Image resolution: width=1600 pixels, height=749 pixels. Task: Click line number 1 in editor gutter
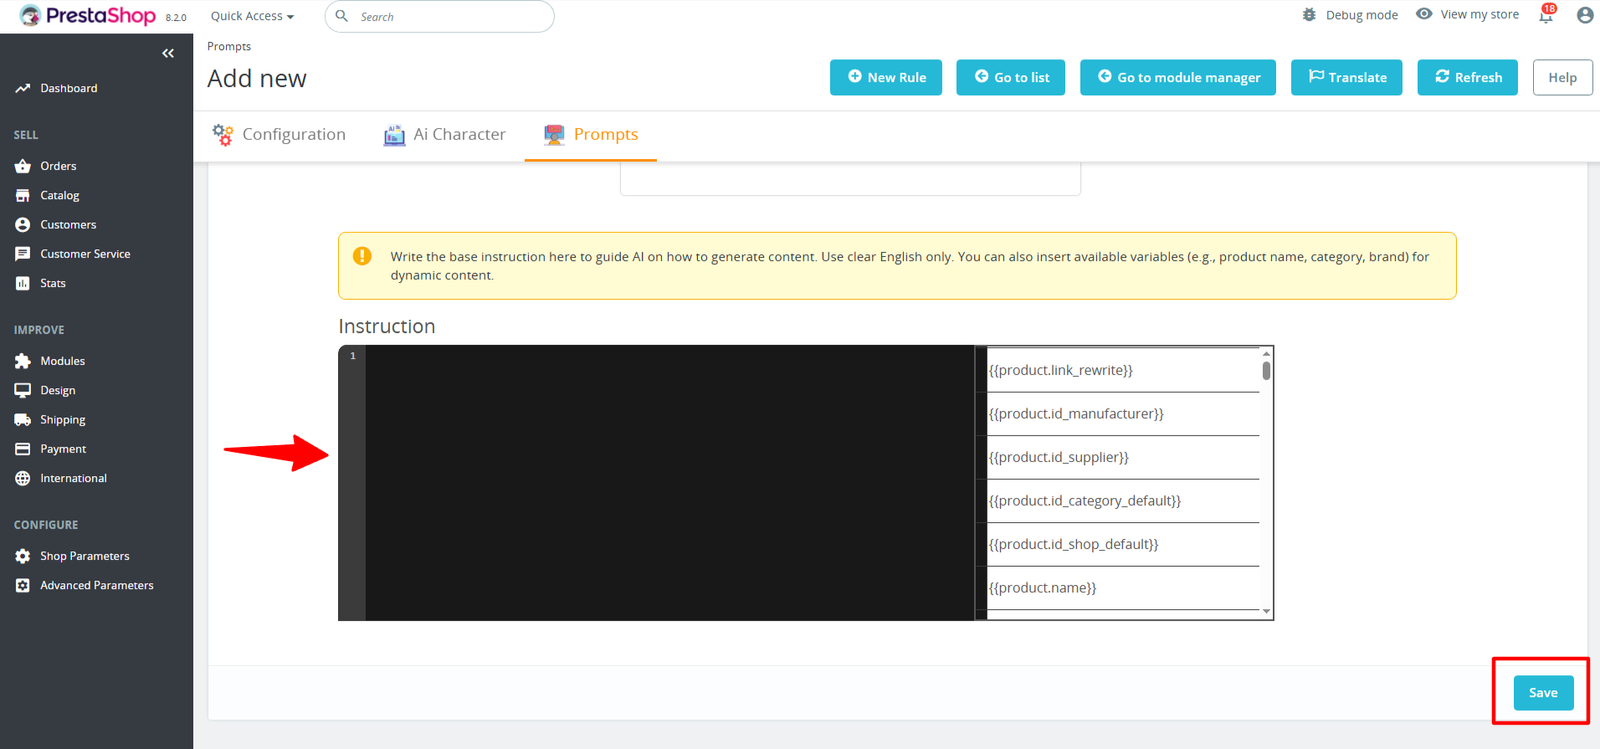[352, 356]
